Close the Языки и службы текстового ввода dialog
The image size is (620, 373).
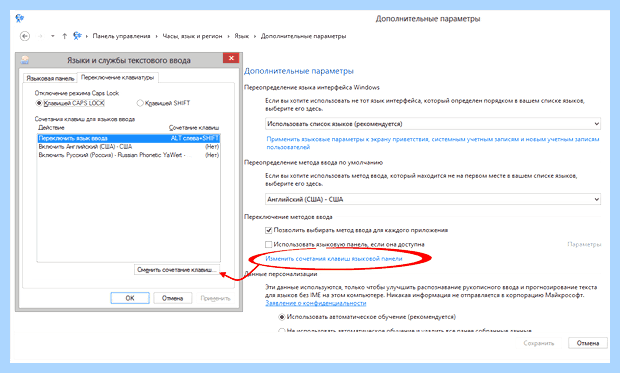coord(231,58)
